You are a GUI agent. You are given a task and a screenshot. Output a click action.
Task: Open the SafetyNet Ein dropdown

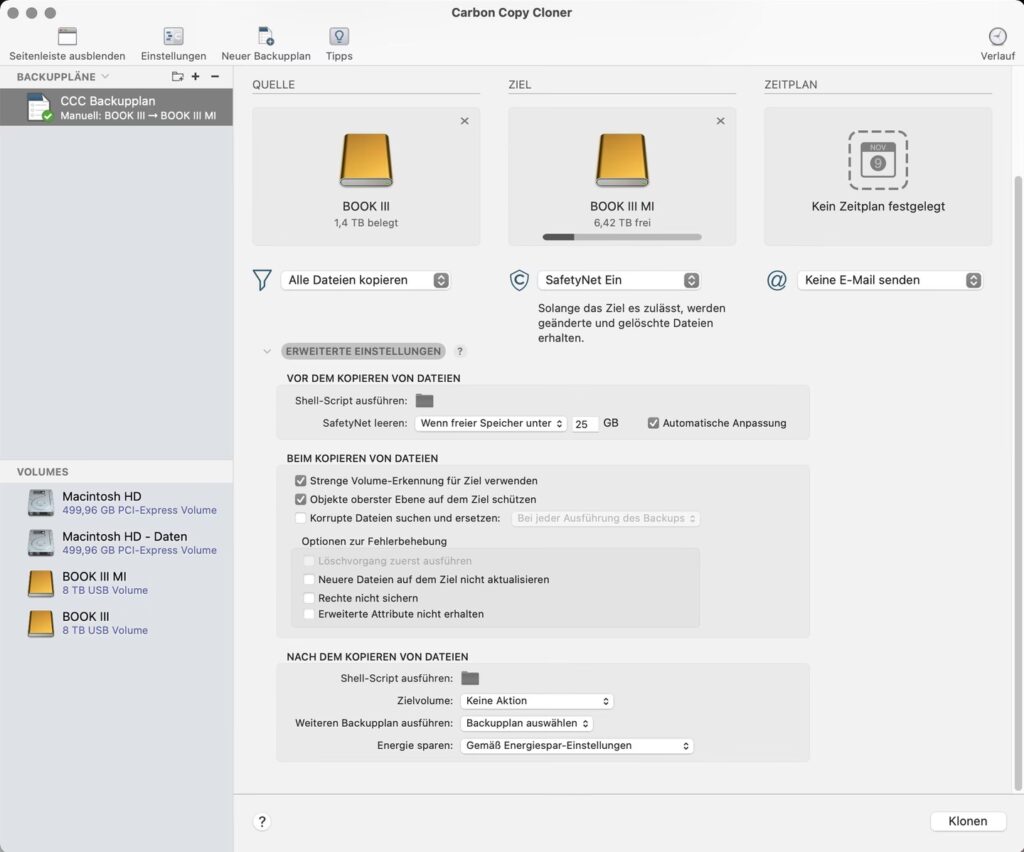(x=618, y=281)
